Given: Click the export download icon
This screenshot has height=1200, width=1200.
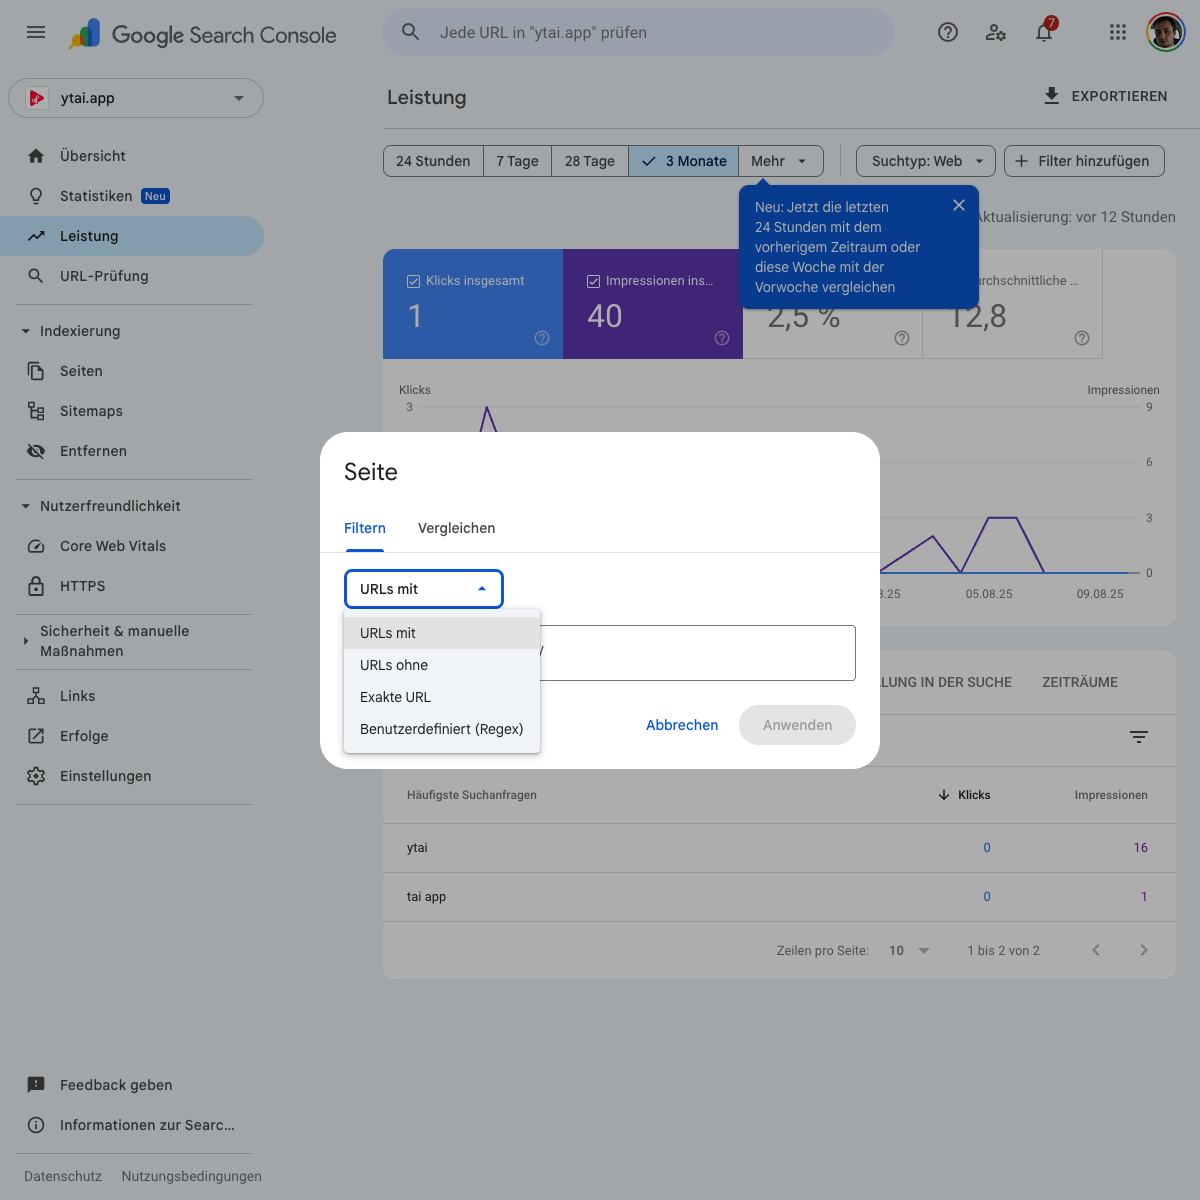Looking at the screenshot, I should coord(1051,96).
